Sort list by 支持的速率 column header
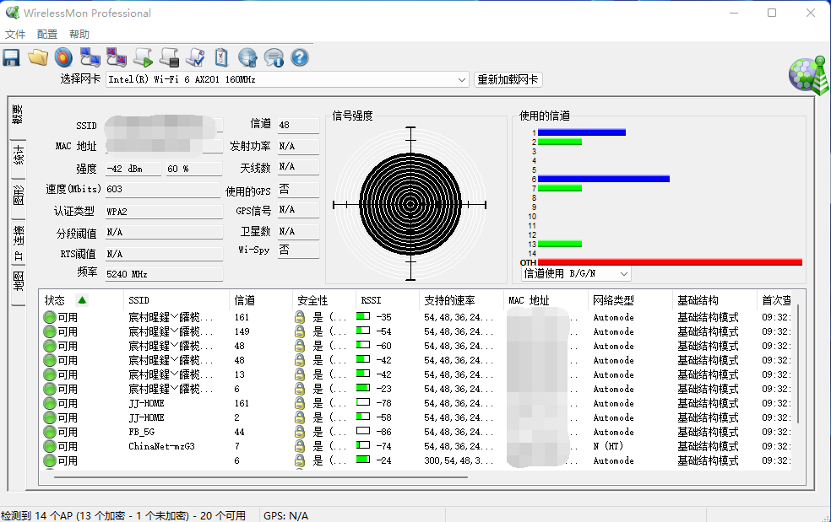This screenshot has height=522, width=832. coord(461,300)
